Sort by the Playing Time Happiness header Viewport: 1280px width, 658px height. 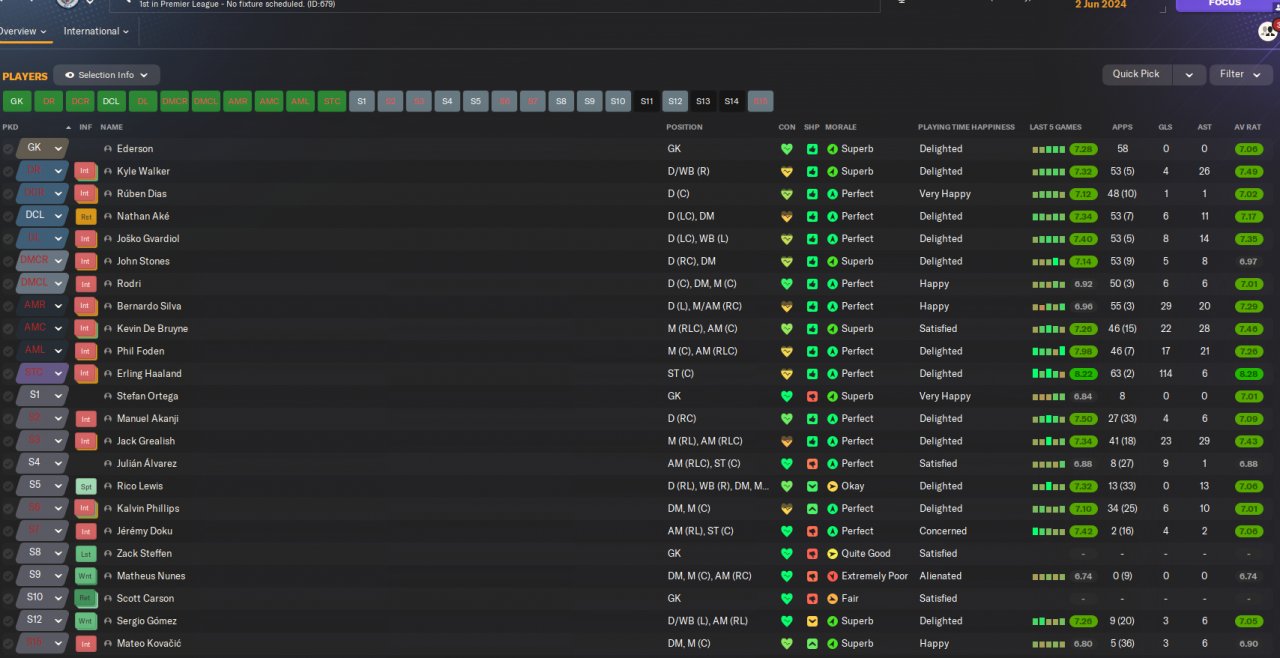tap(966, 127)
